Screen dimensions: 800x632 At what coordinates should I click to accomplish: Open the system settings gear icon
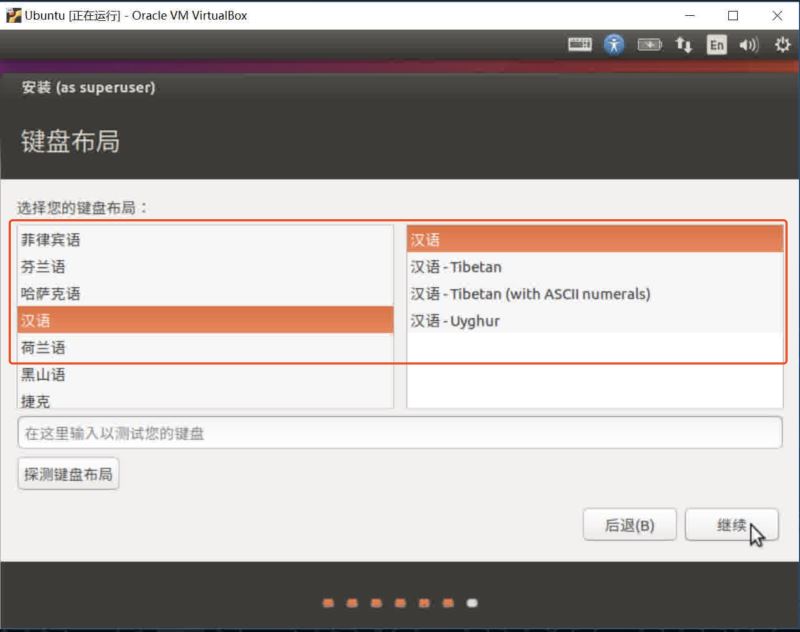(782, 45)
